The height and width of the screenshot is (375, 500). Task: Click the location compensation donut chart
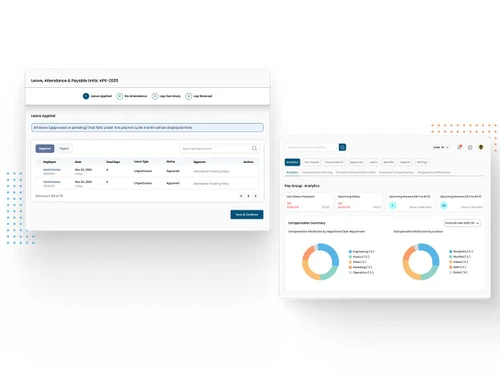click(x=421, y=262)
